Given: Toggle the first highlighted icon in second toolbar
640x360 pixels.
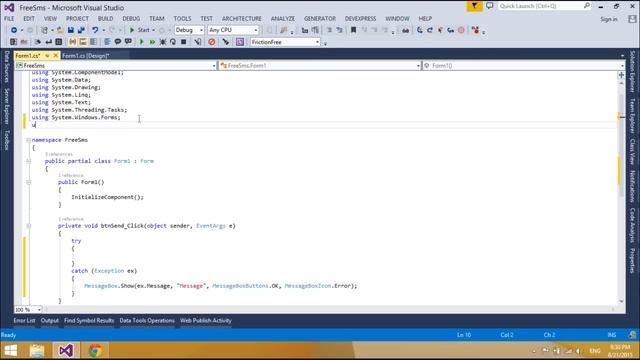Looking at the screenshot, I should pos(73,42).
